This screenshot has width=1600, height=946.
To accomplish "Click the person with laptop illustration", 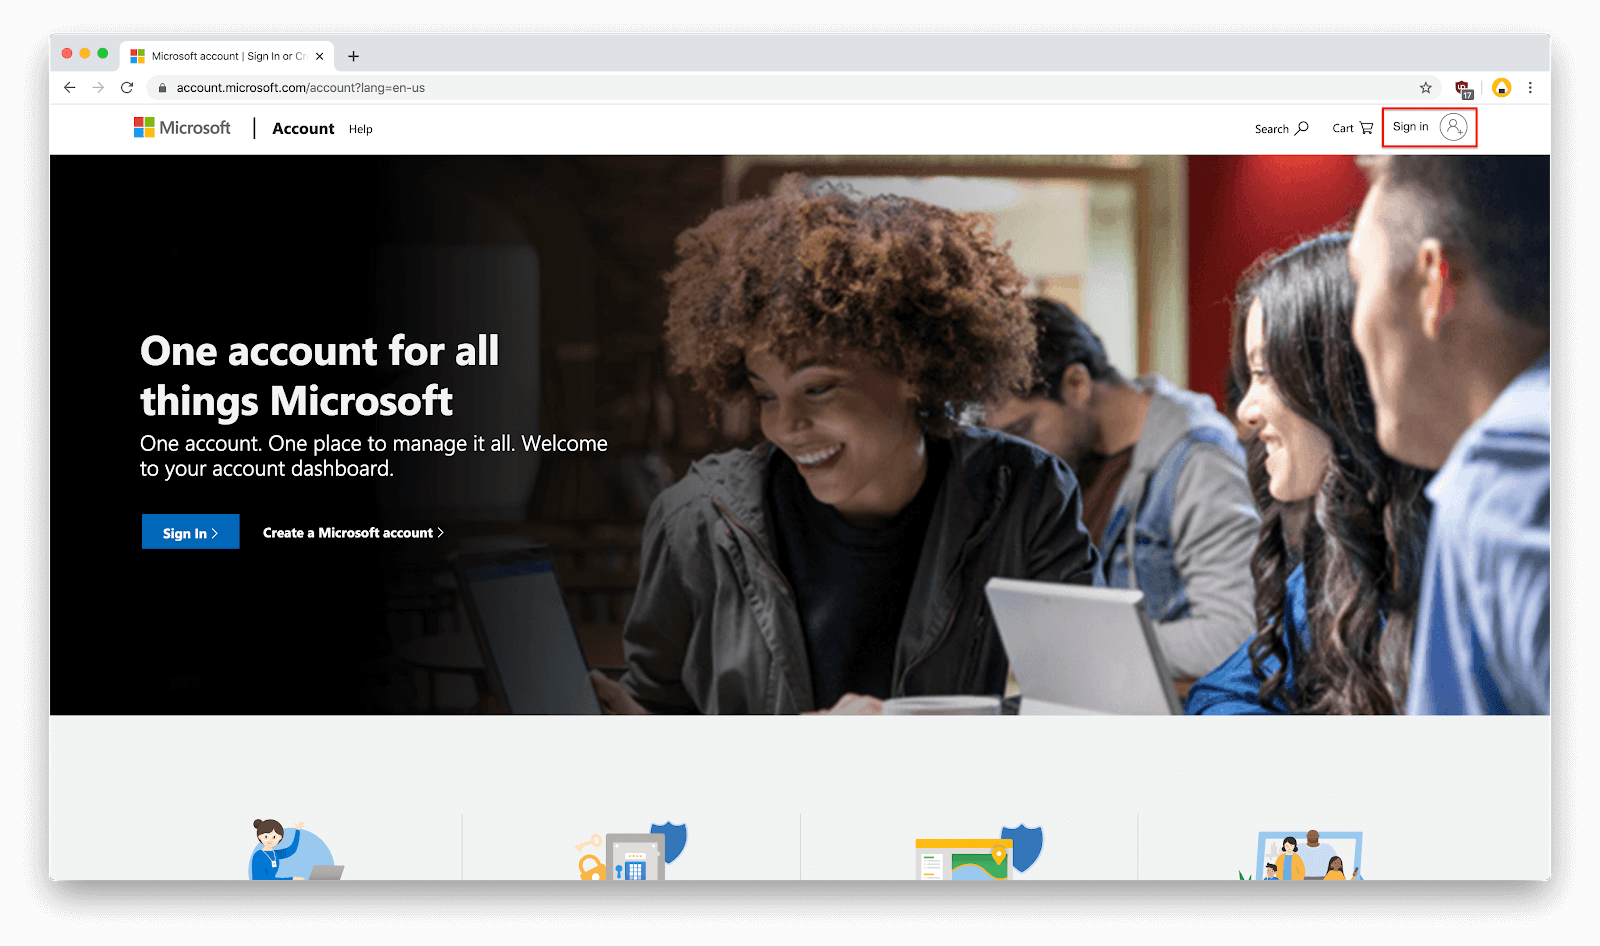I will click(x=294, y=850).
